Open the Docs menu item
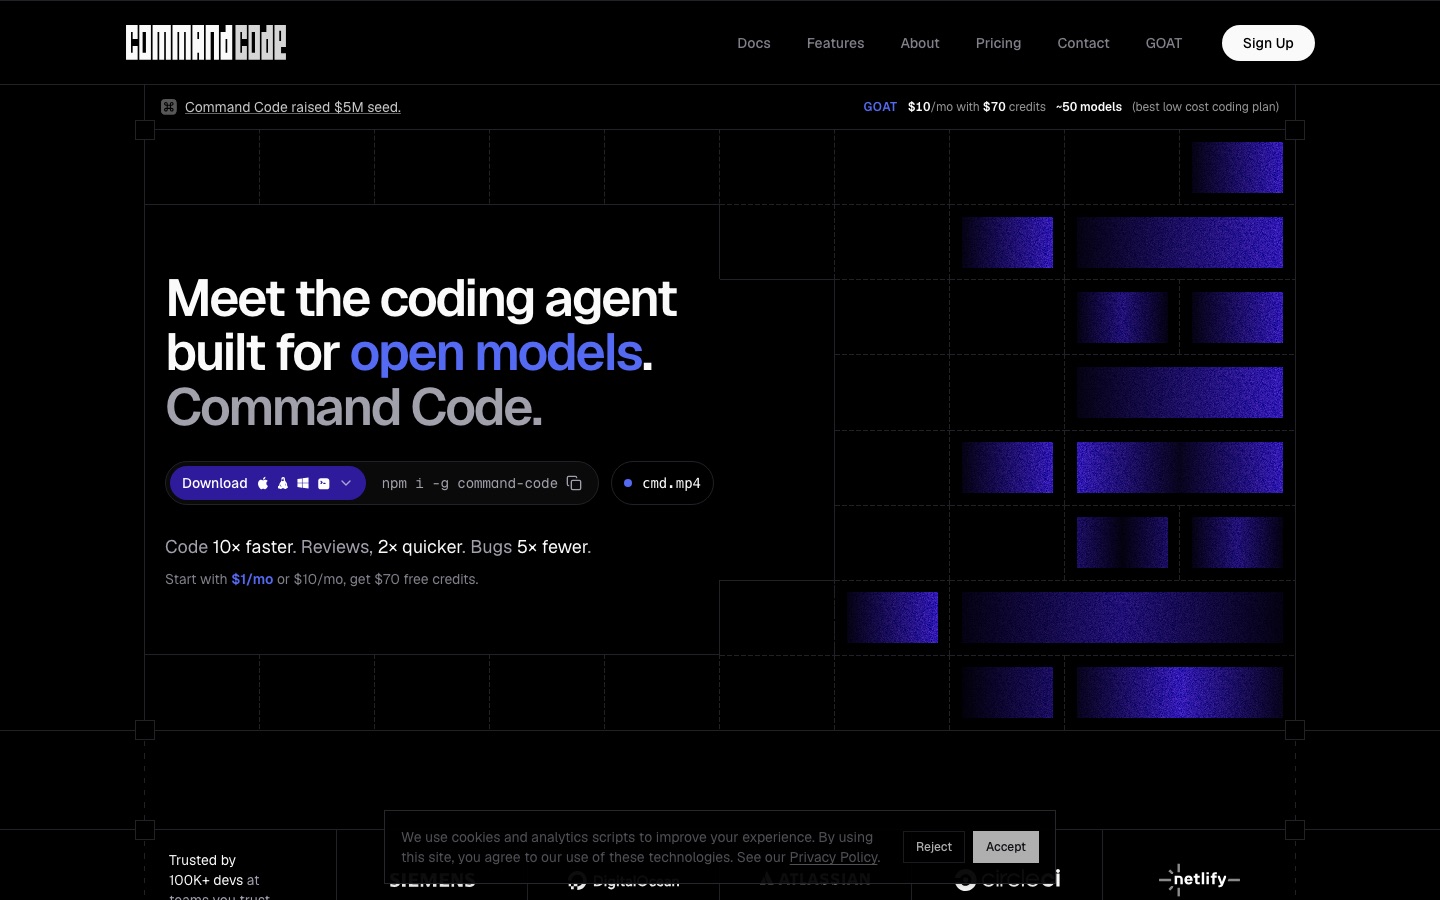The image size is (1440, 900). coord(754,43)
